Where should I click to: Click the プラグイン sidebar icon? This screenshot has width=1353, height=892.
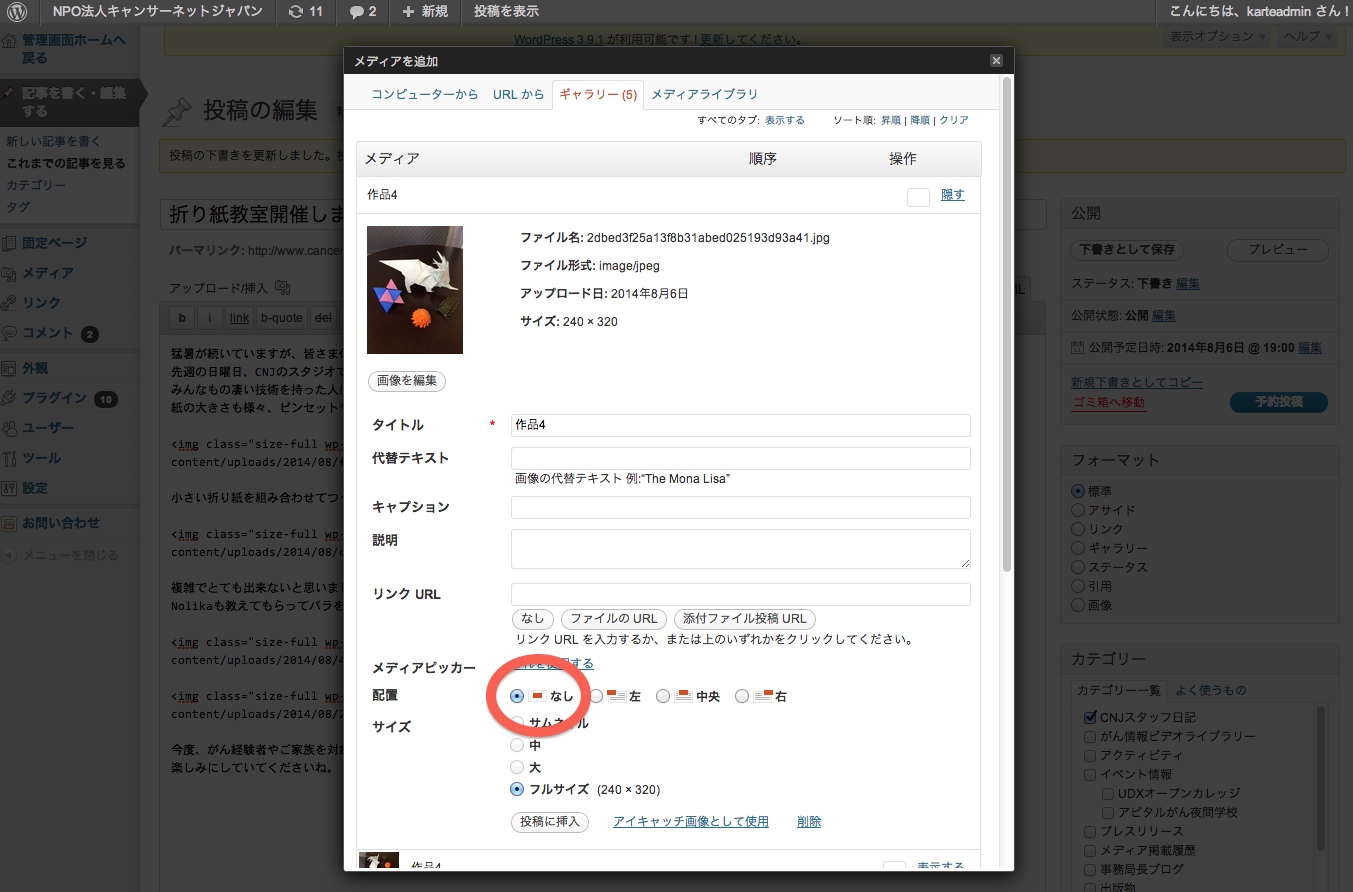coord(9,398)
